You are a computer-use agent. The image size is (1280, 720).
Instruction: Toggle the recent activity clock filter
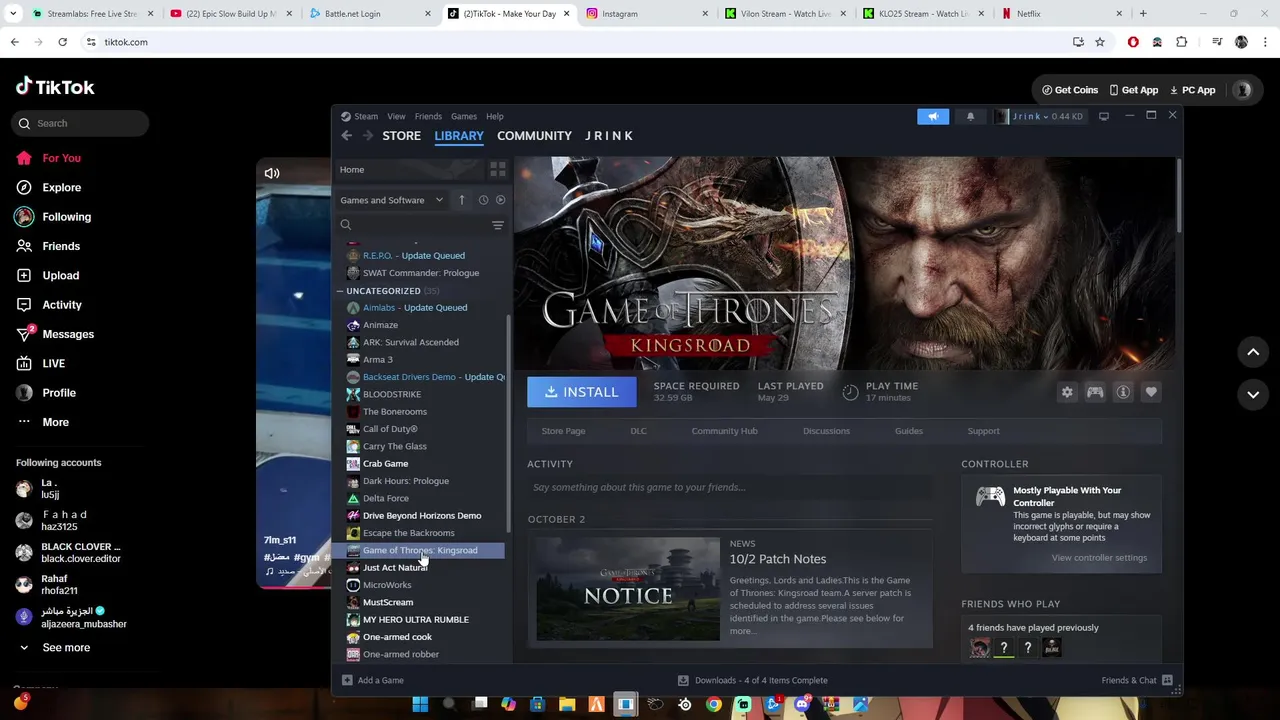tap(483, 200)
